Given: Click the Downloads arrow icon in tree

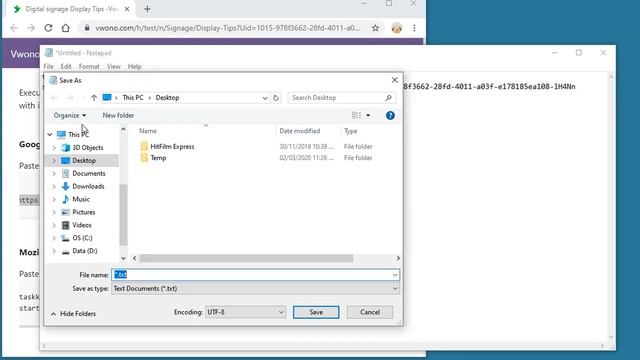Looking at the screenshot, I should click(65, 187).
